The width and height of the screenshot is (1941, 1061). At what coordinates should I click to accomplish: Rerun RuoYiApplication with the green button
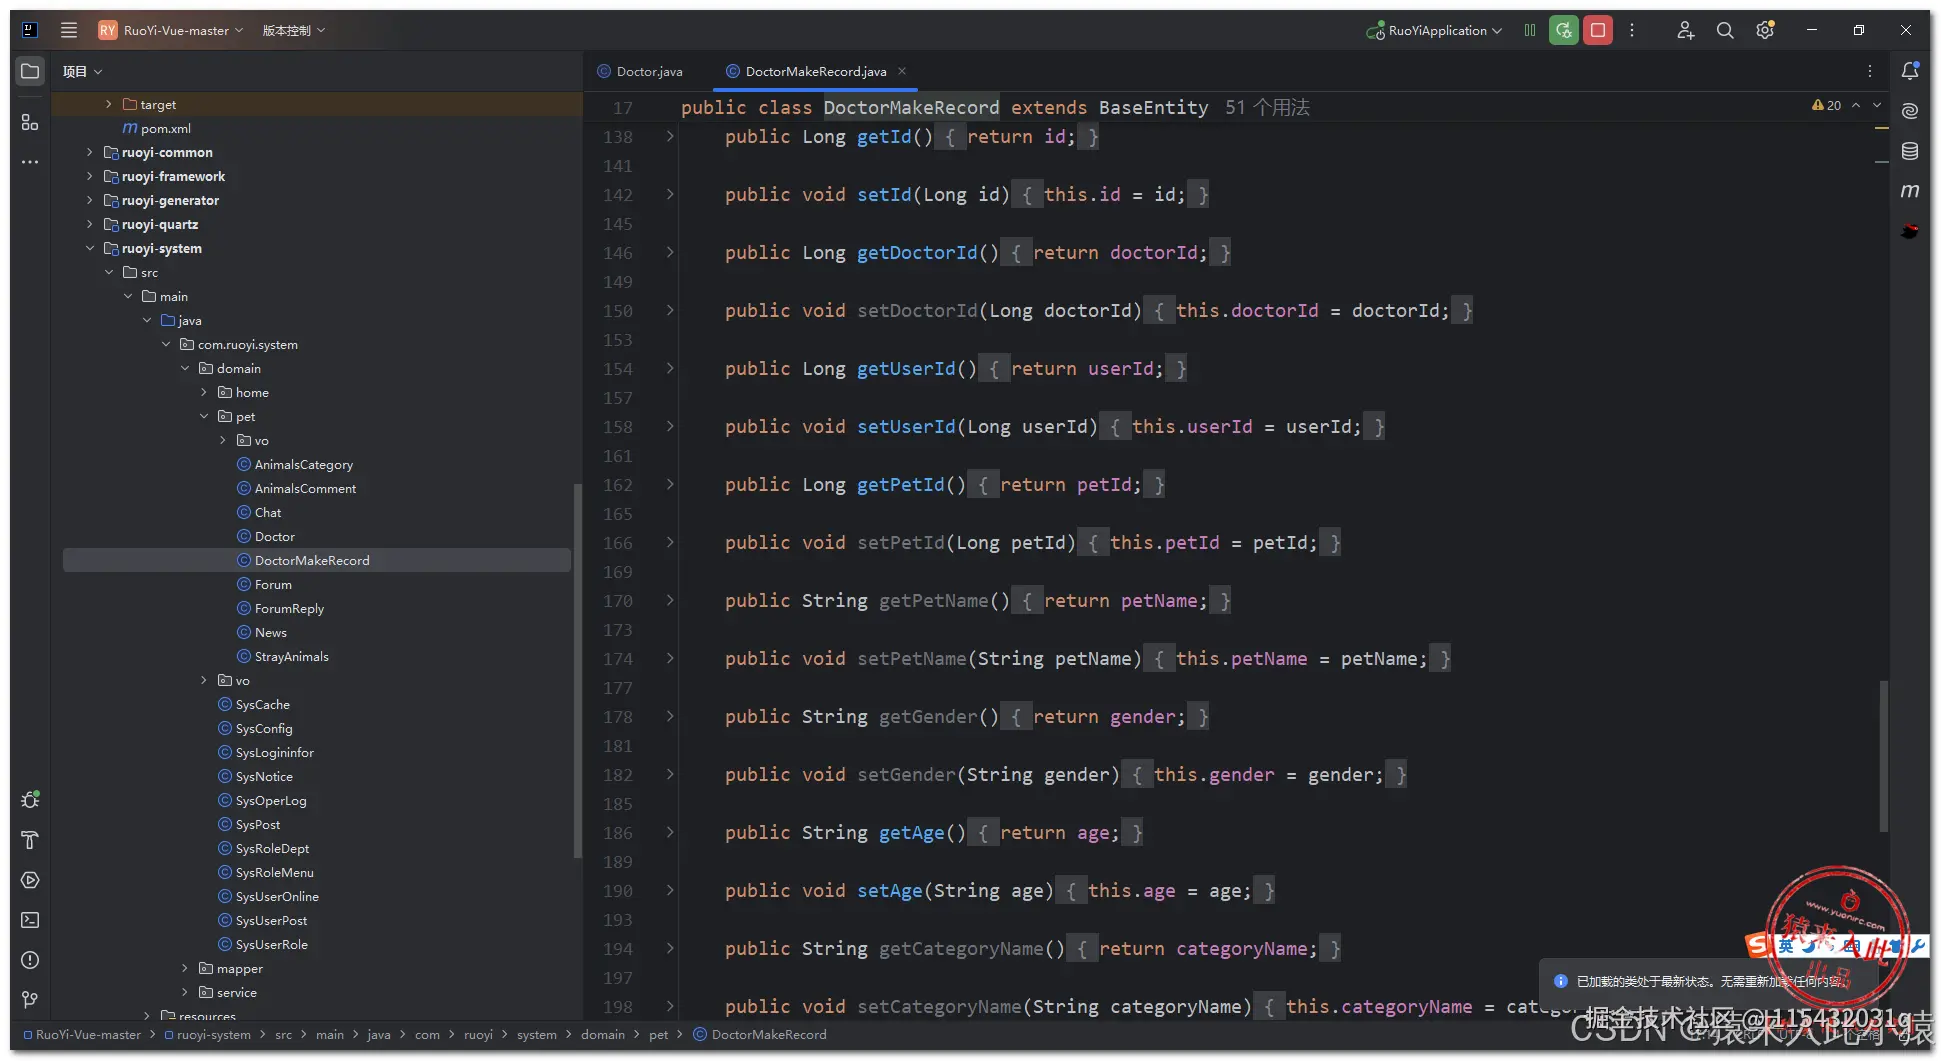pos(1564,30)
